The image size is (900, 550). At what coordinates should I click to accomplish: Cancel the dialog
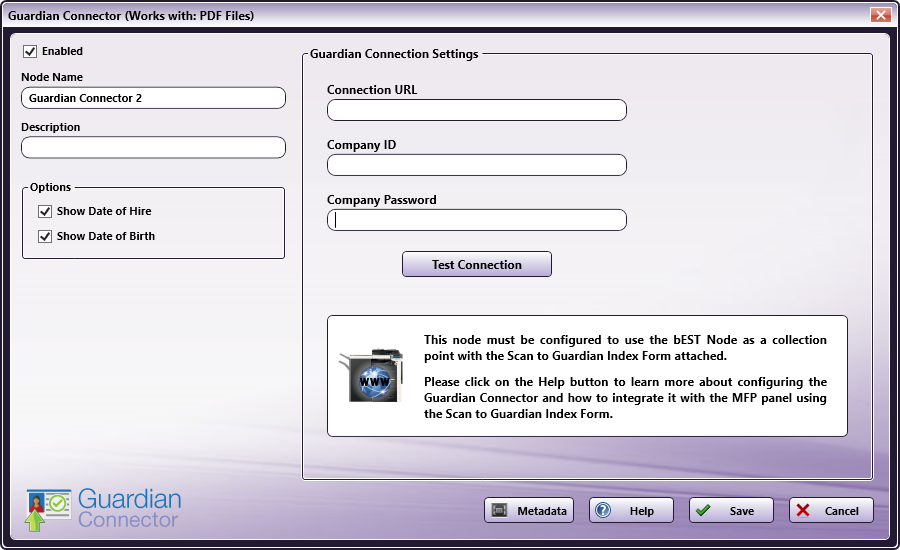pyautogui.click(x=831, y=510)
